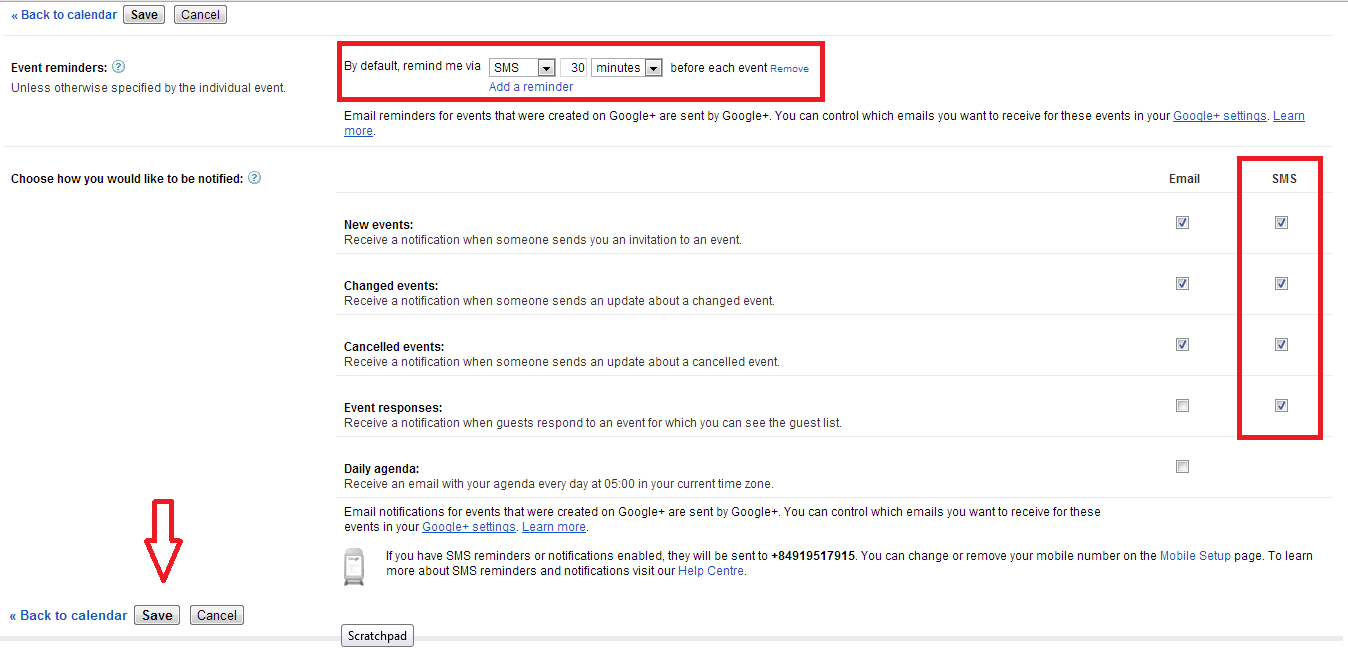
Task: Click the SMS column header
Action: point(1284,179)
